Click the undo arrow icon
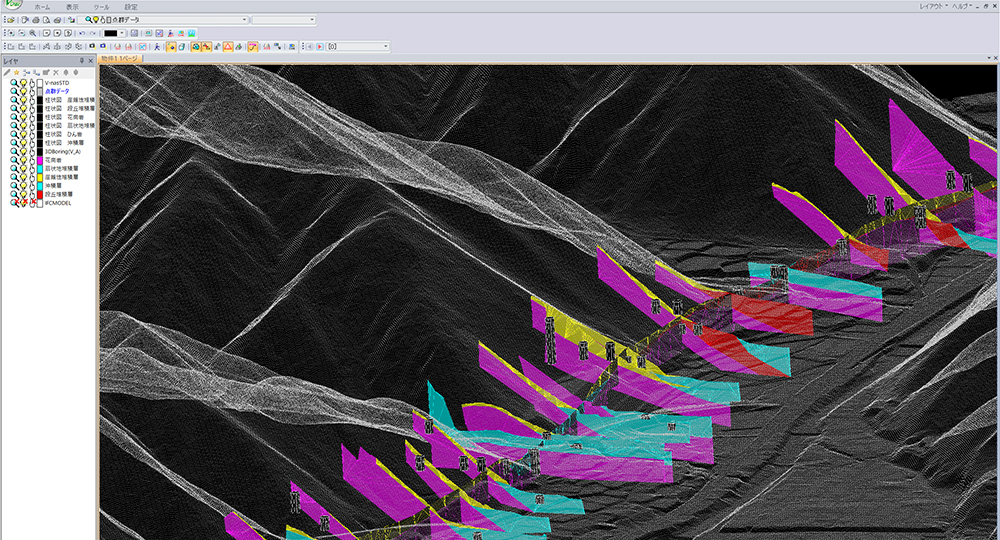1000x540 pixels. coord(82,33)
